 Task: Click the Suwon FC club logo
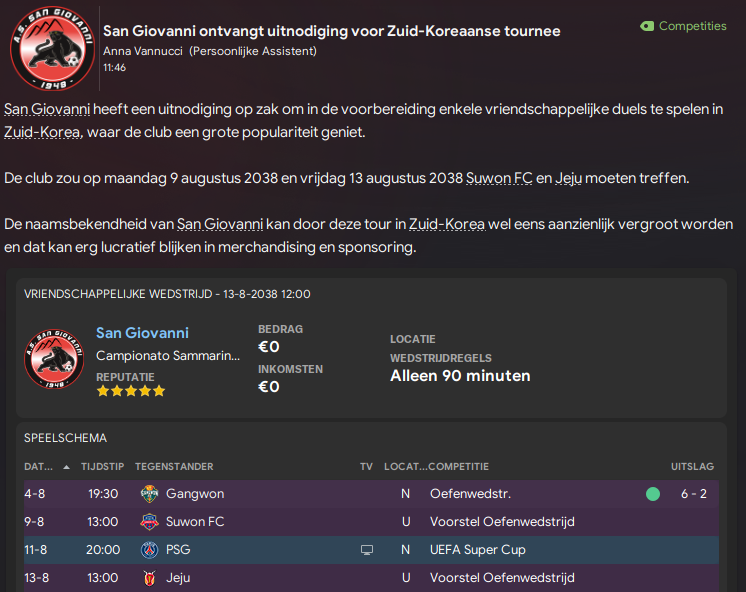[149, 522]
